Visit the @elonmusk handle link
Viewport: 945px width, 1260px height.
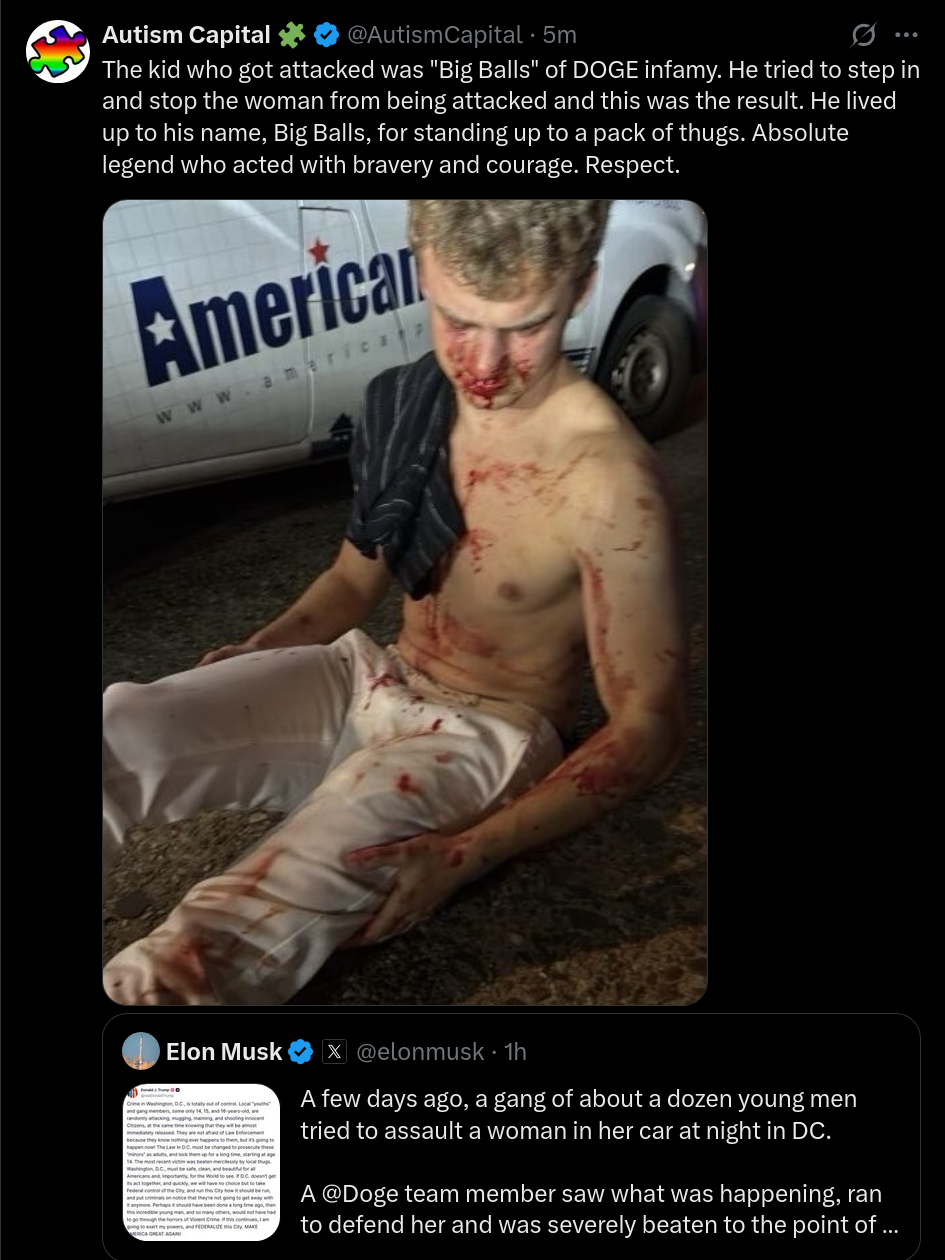[420, 1051]
